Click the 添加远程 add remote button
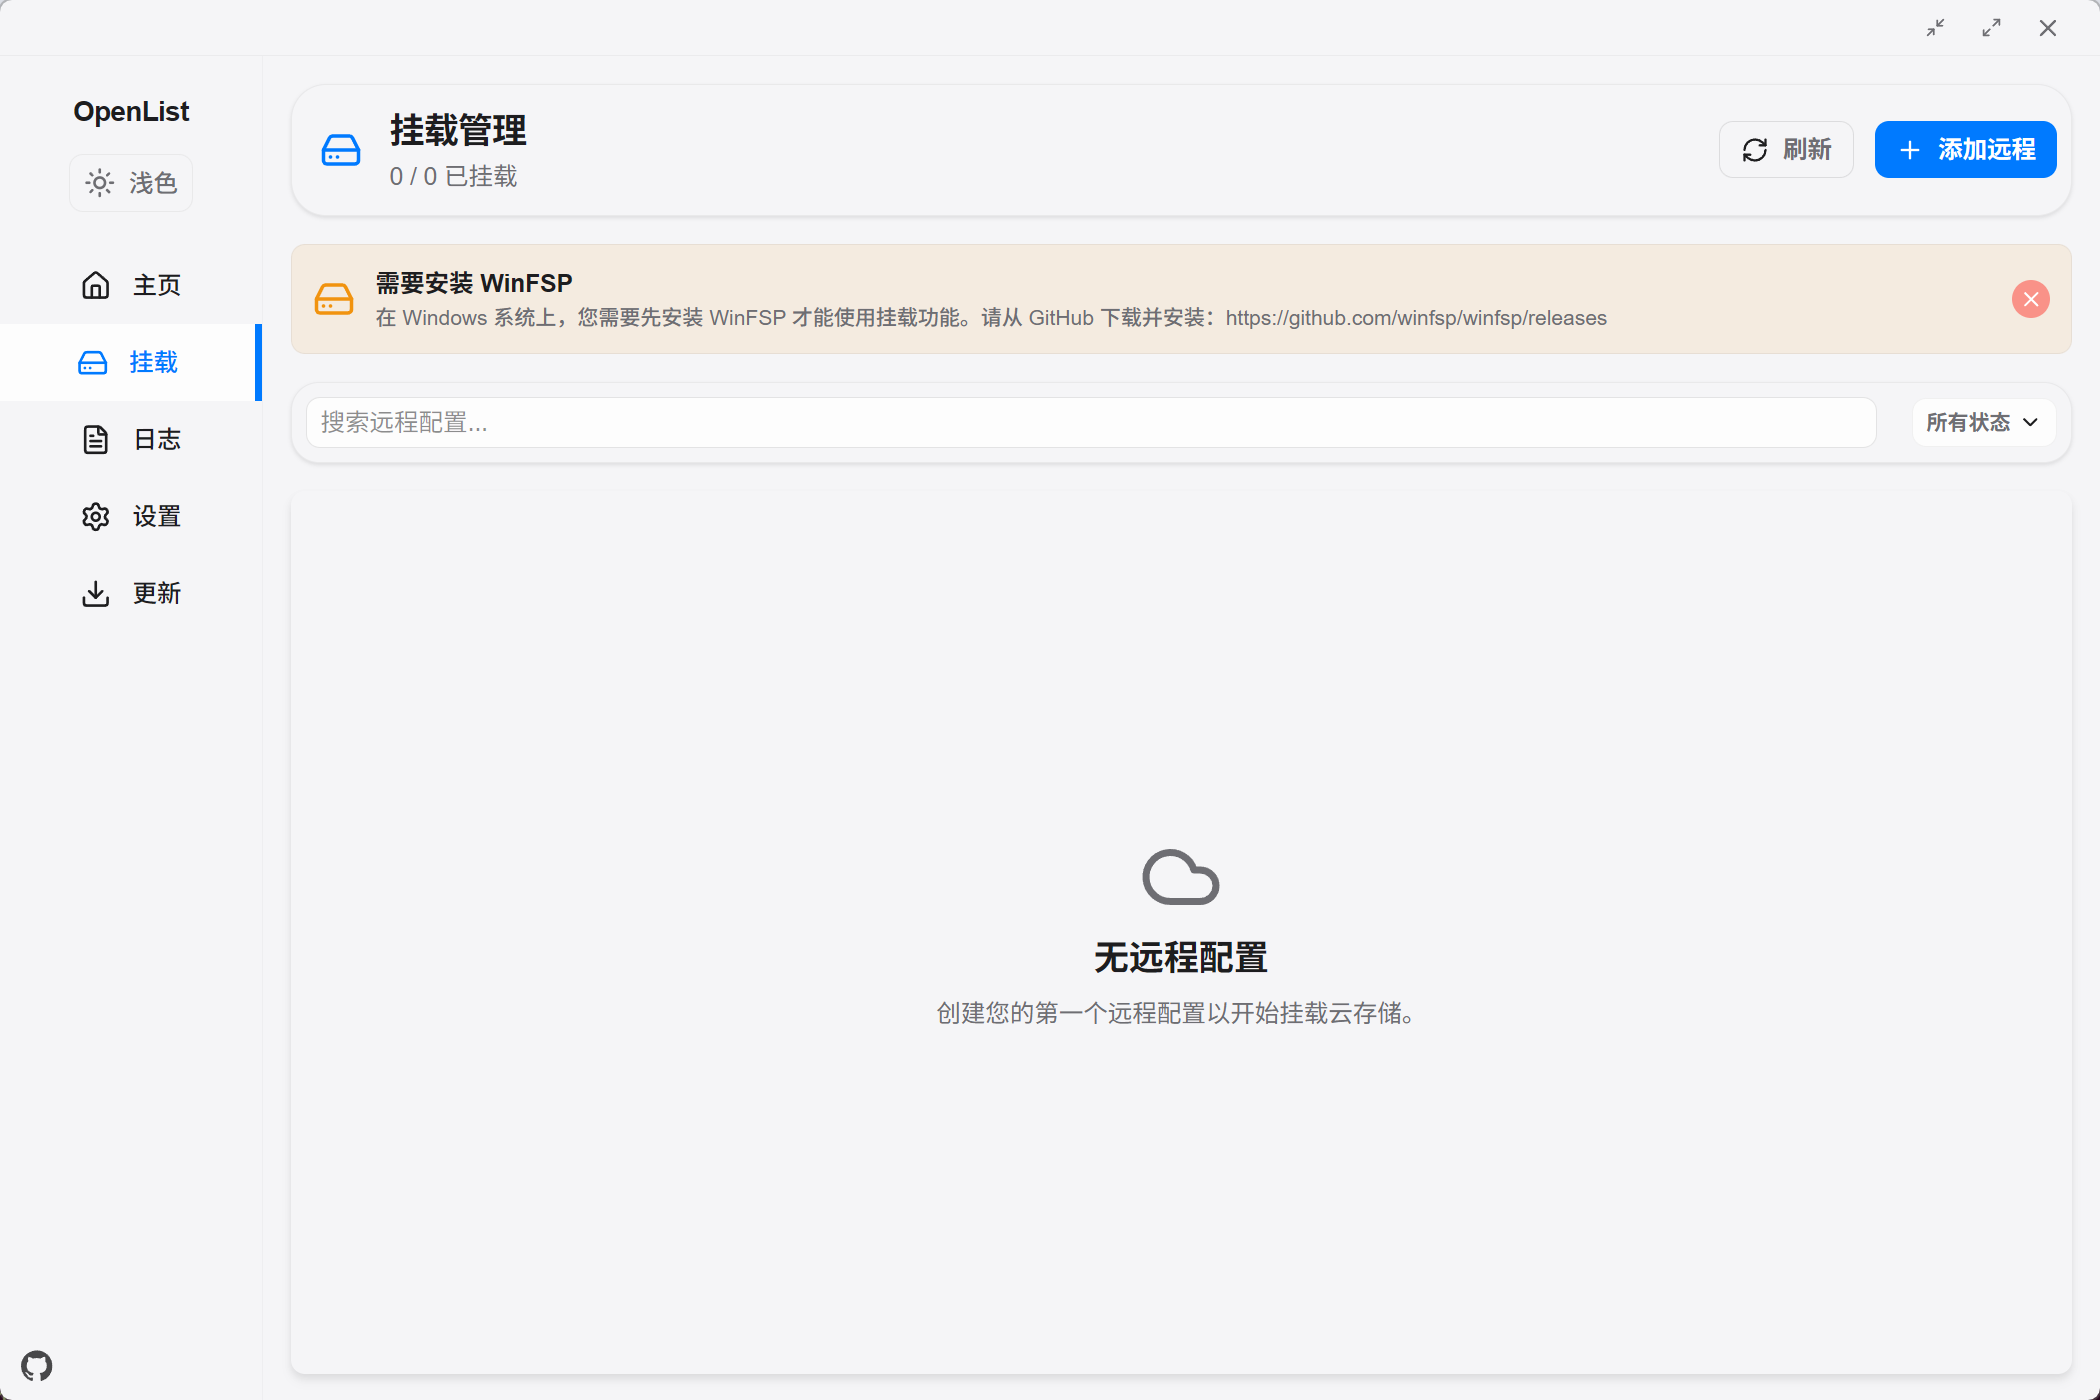Image resolution: width=2100 pixels, height=1400 pixels. point(1965,150)
